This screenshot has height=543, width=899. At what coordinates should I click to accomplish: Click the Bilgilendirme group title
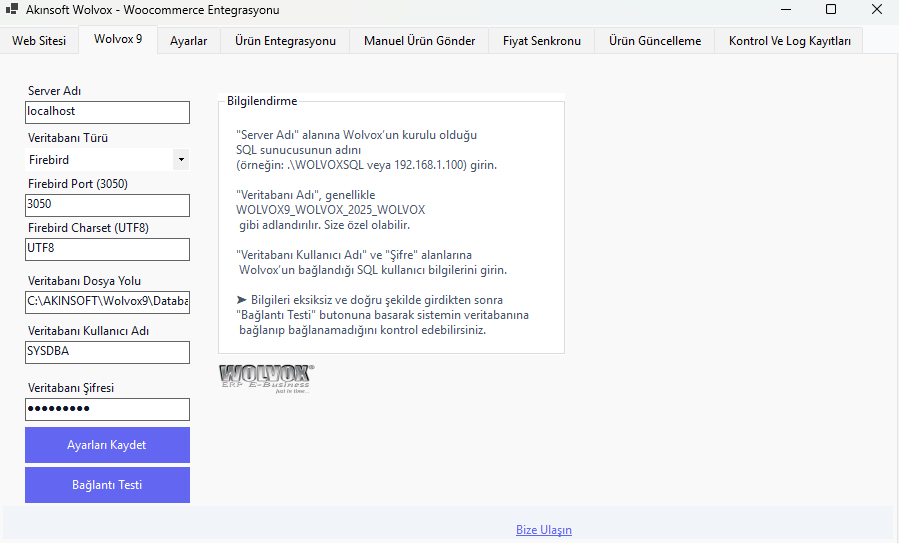point(262,101)
